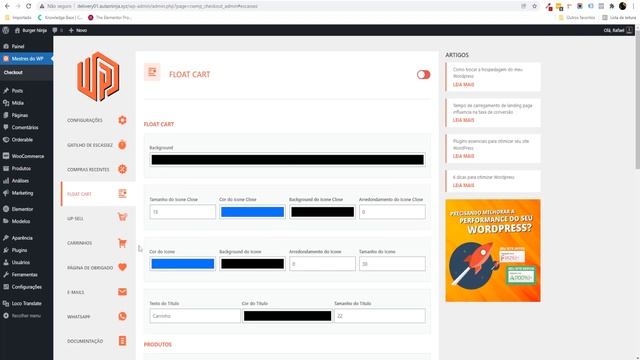Image resolution: width=640 pixels, height=360 pixels.
Task: Pick Cor do Título color swatch
Action: click(x=287, y=316)
